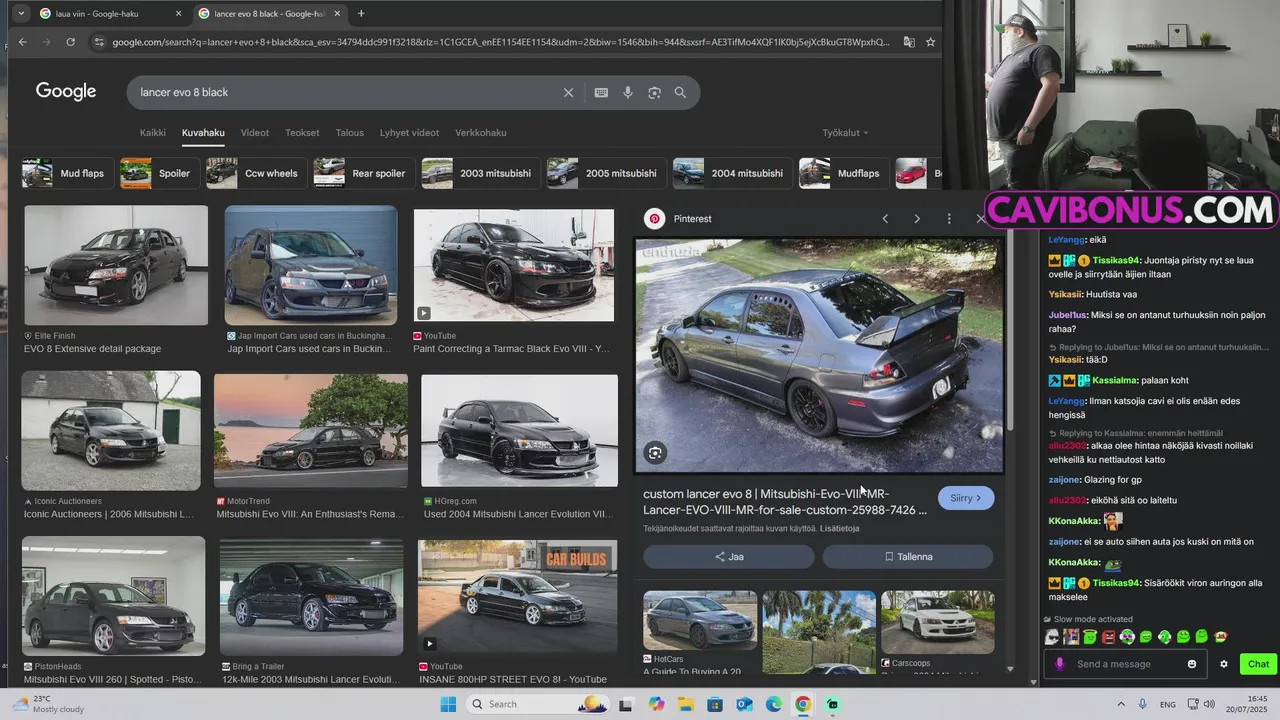Open the HotCars related image thumbnail

(700, 620)
